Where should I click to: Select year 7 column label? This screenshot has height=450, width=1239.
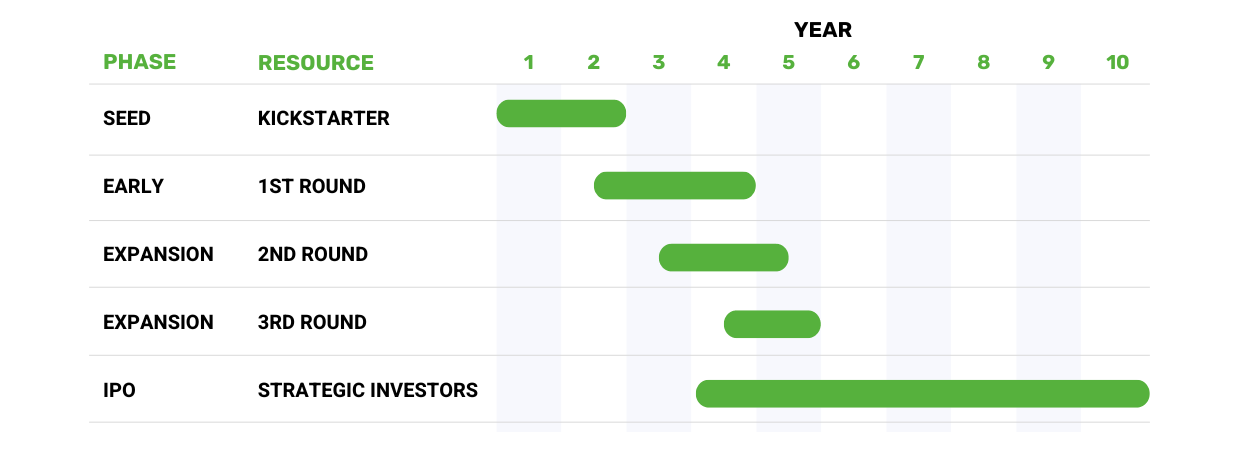pyautogui.click(x=918, y=62)
